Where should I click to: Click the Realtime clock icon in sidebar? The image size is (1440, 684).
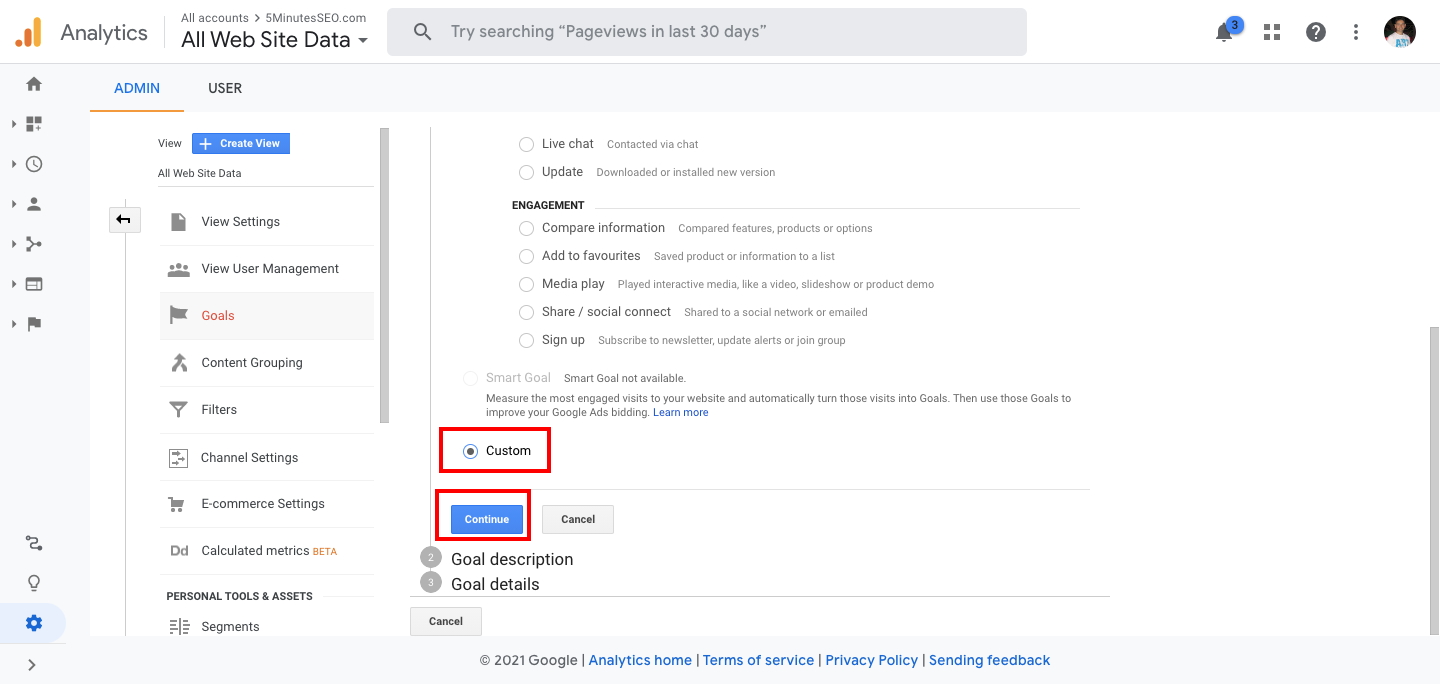[34, 164]
